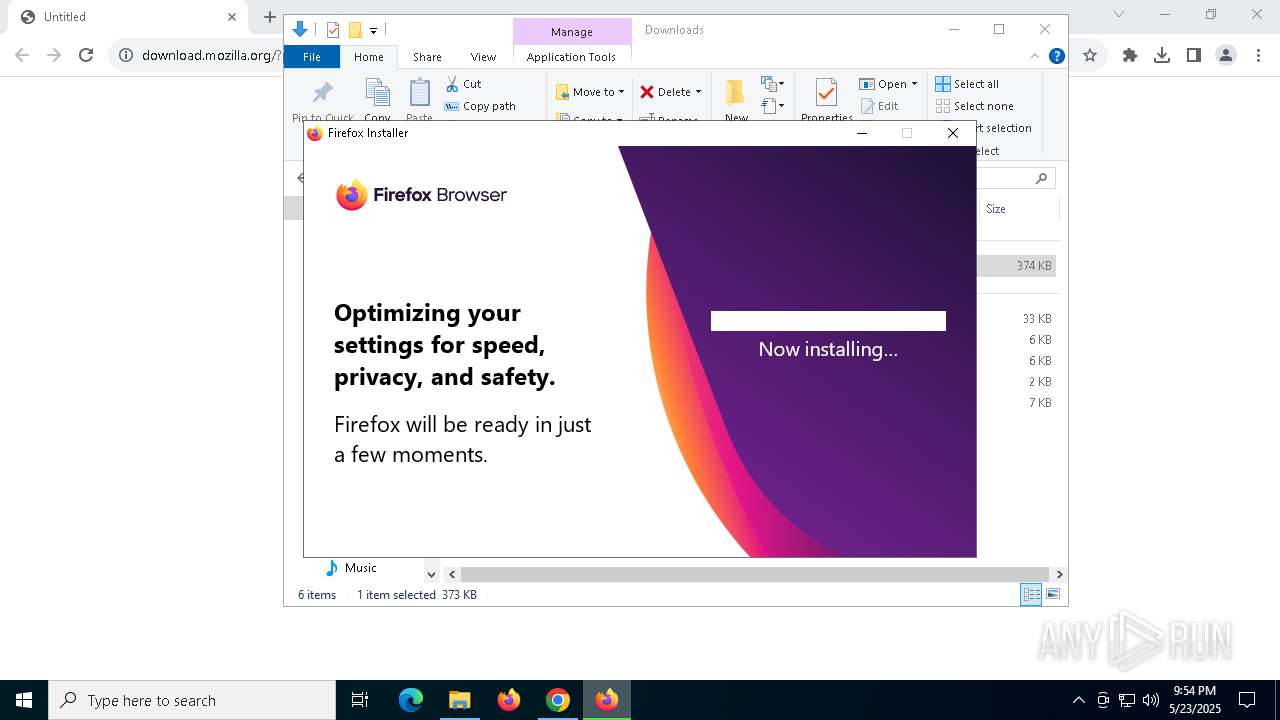This screenshot has height=720, width=1280.
Task: Click the Cut scissors icon in File Explorer
Action: point(452,84)
